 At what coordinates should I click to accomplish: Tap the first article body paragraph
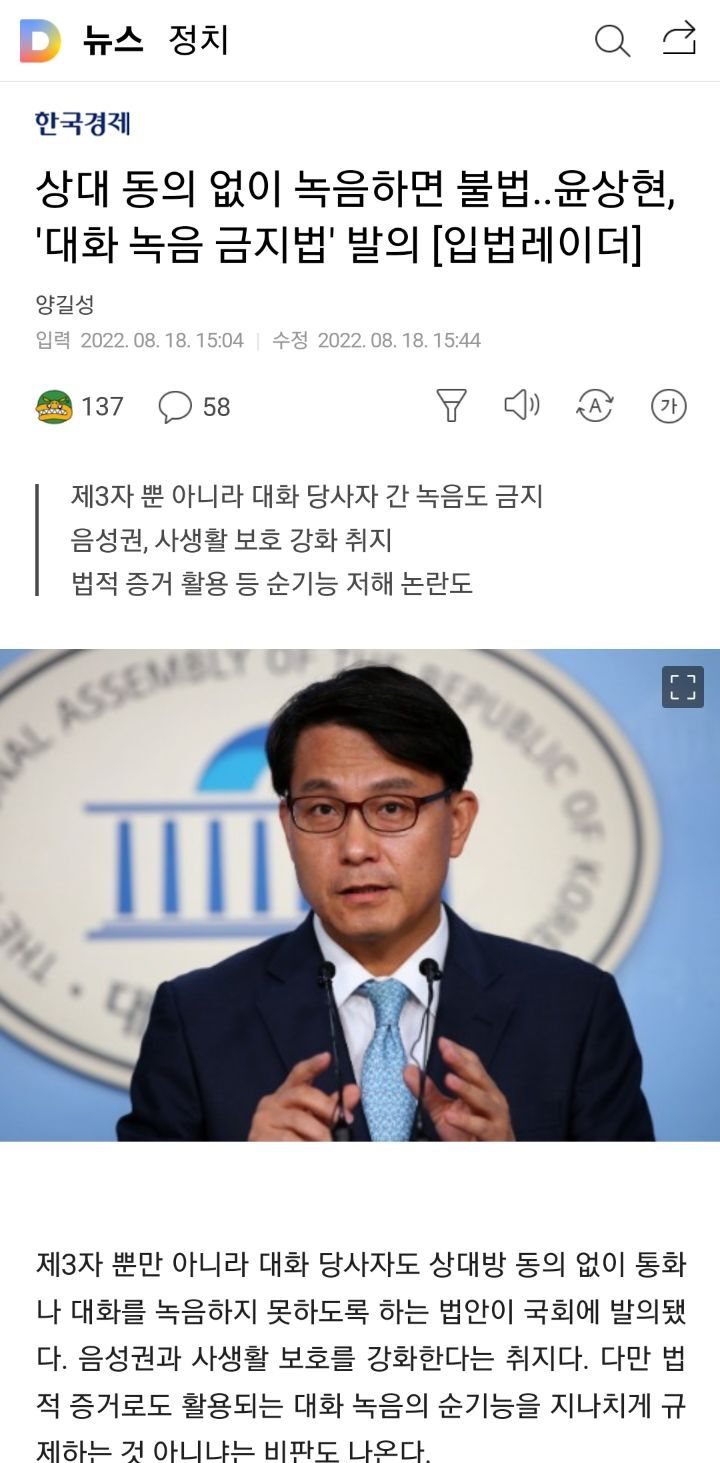tap(360, 1357)
